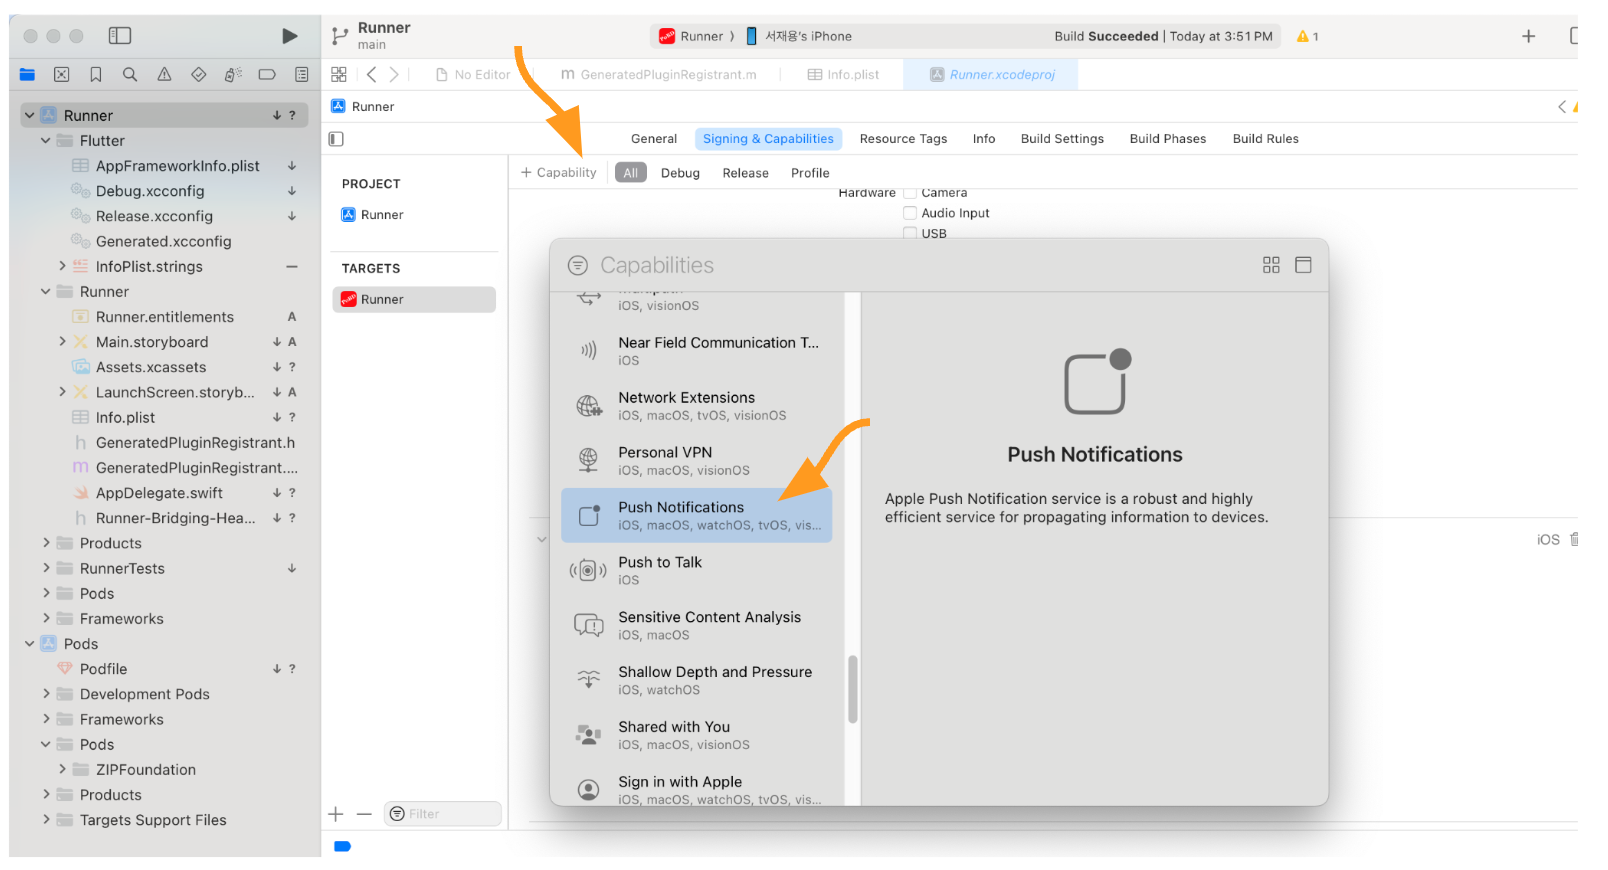Click the related items grid icon
Image resolution: width=1608 pixels, height=870 pixels.
pos(339,74)
